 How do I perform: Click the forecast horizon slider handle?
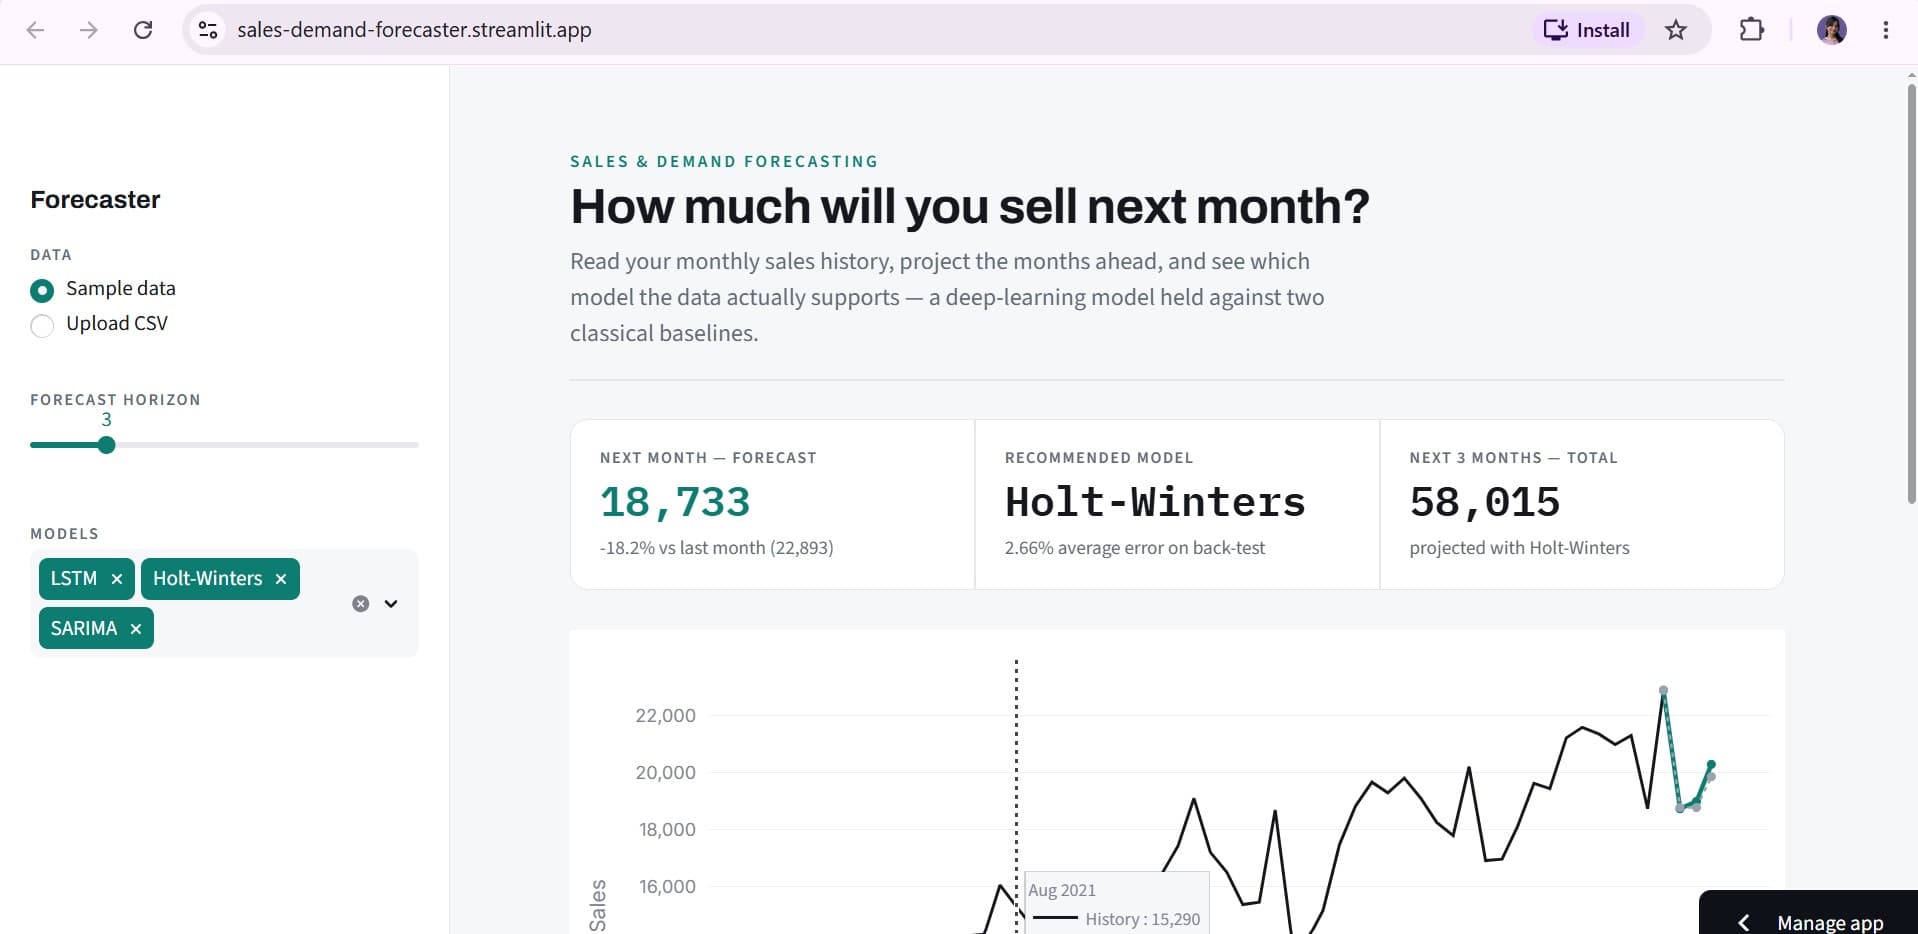coord(107,445)
